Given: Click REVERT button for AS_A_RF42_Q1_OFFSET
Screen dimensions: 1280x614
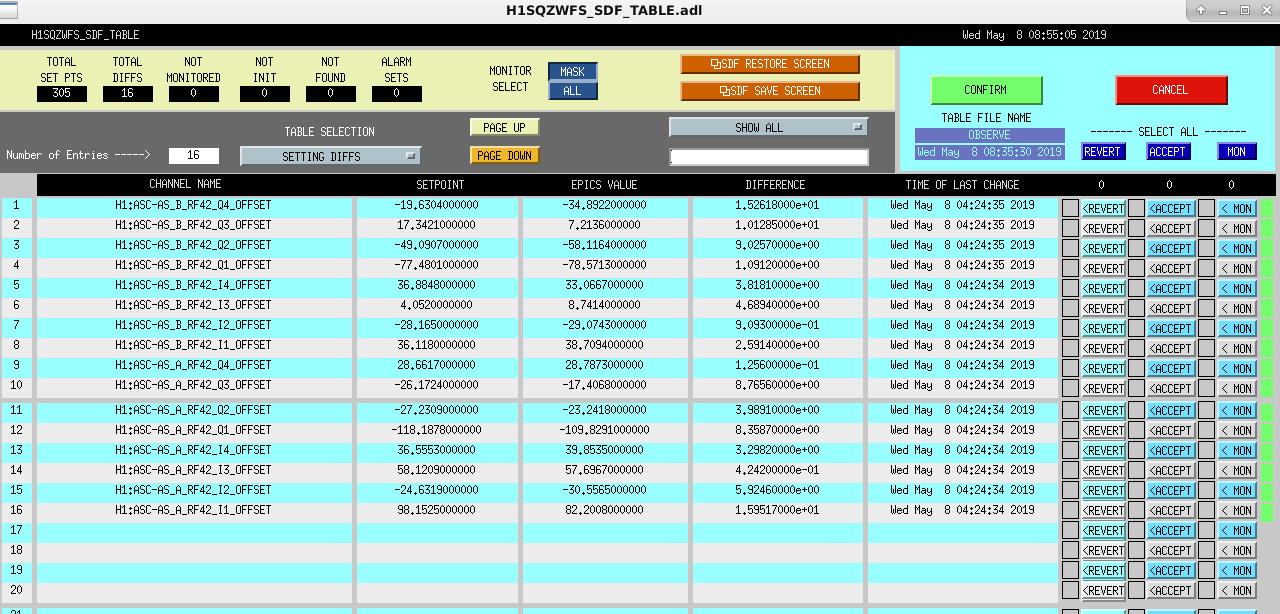Looking at the screenshot, I should coord(1104,430).
